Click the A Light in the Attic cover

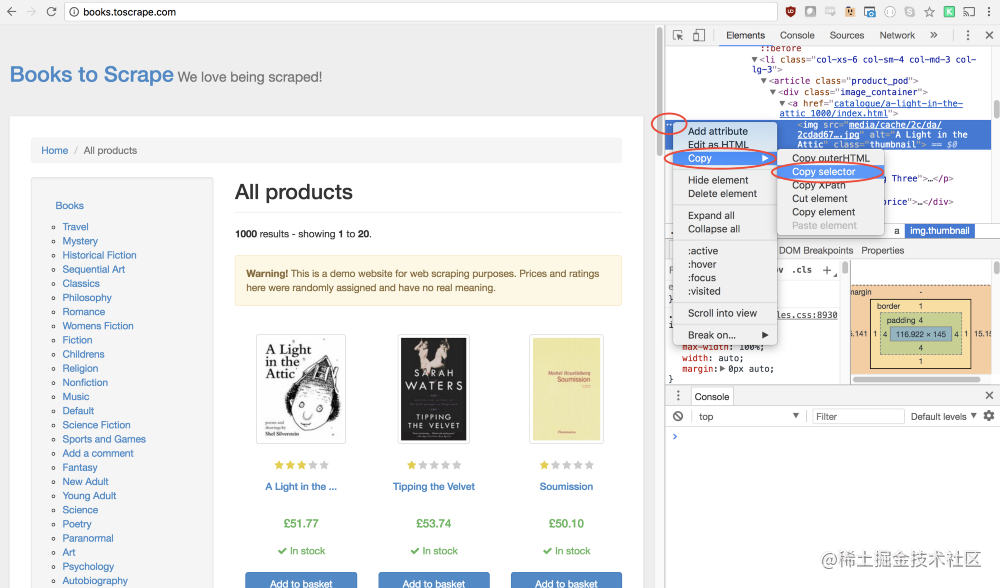point(301,388)
